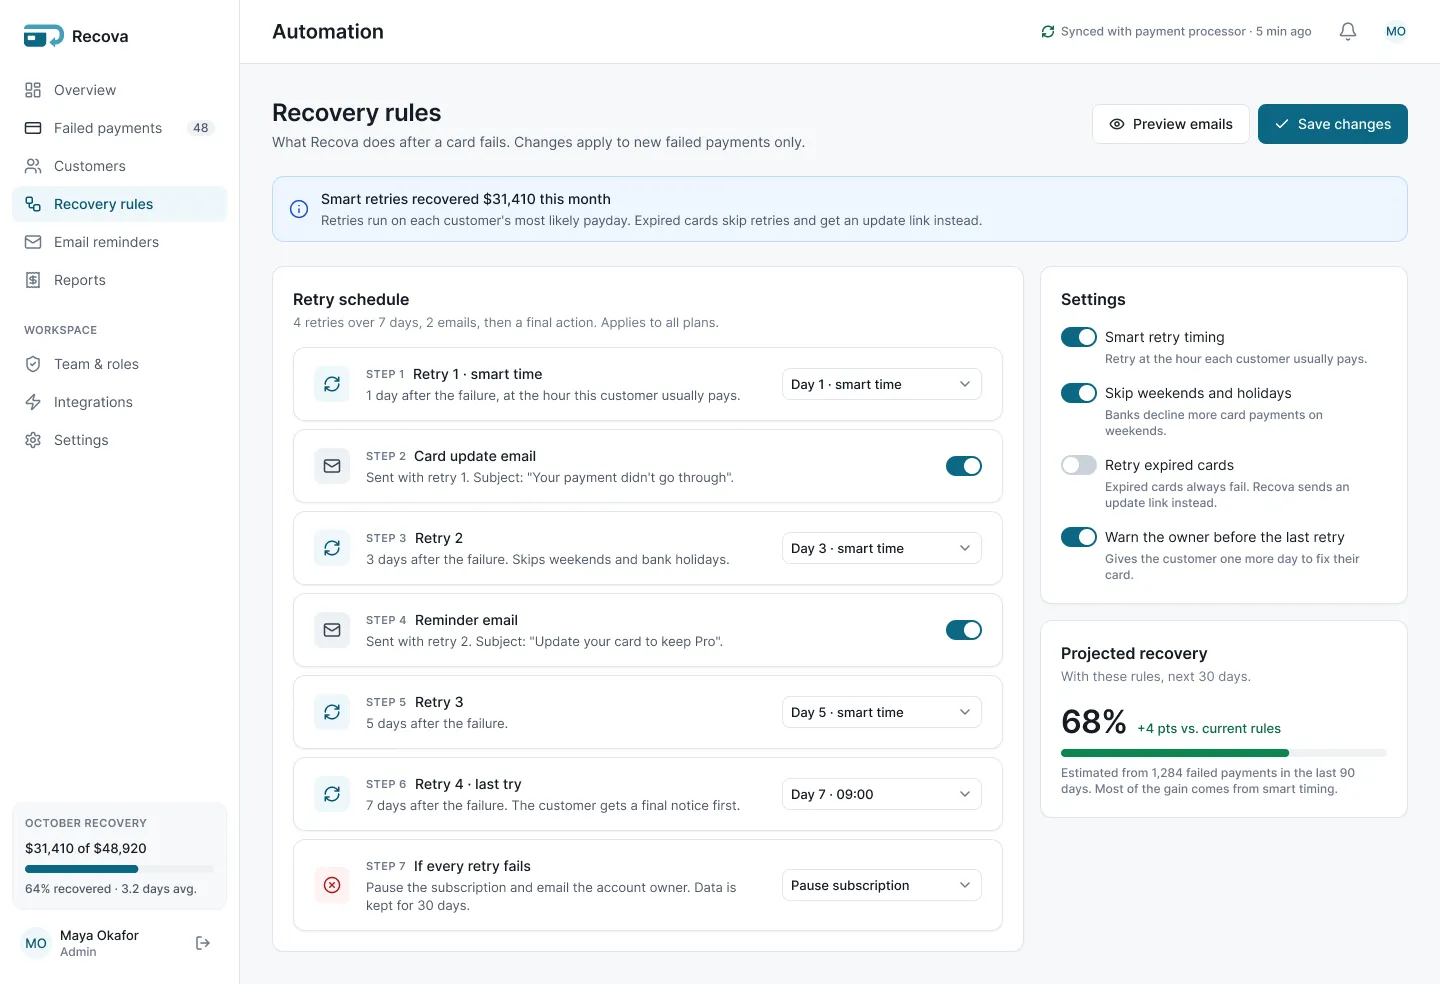Click the Retry 1 step refresh icon
This screenshot has width=1440, height=984.
332,384
